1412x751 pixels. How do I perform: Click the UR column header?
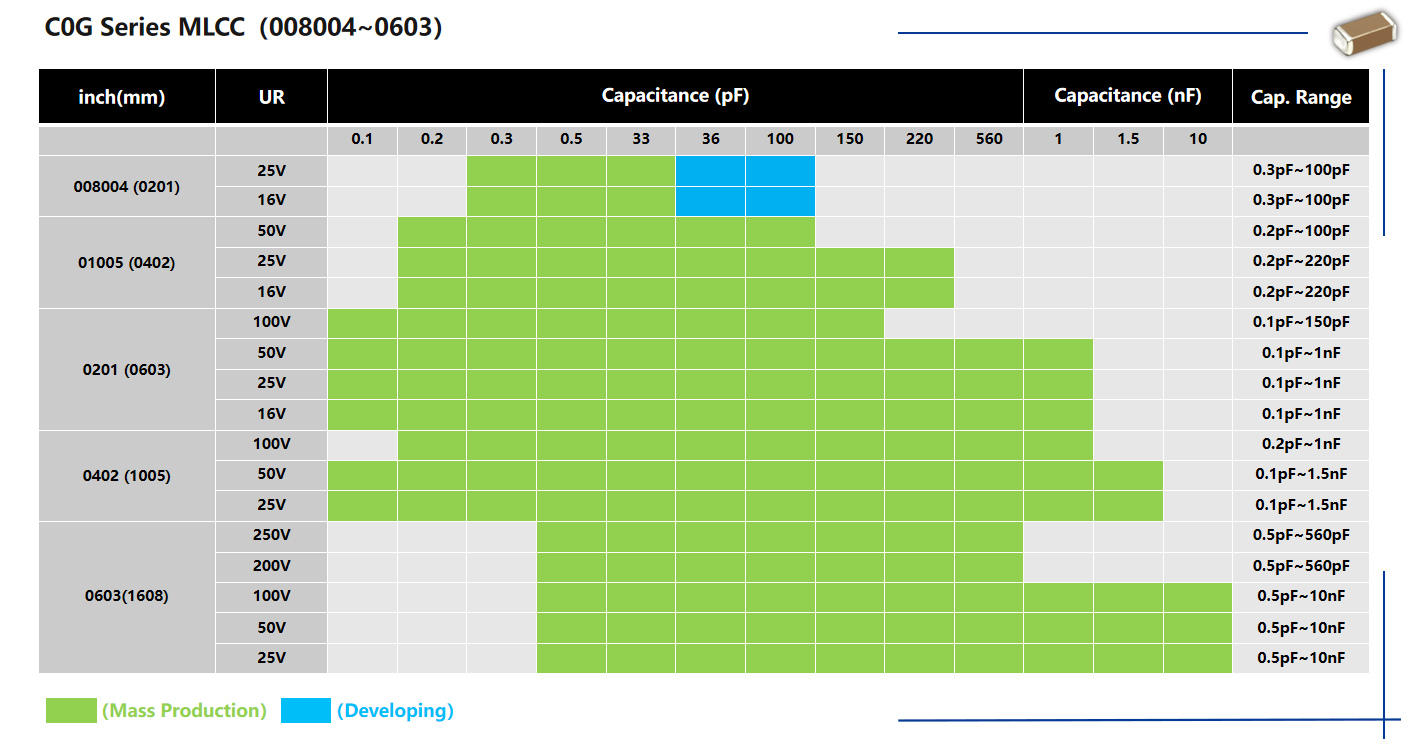tap(271, 97)
